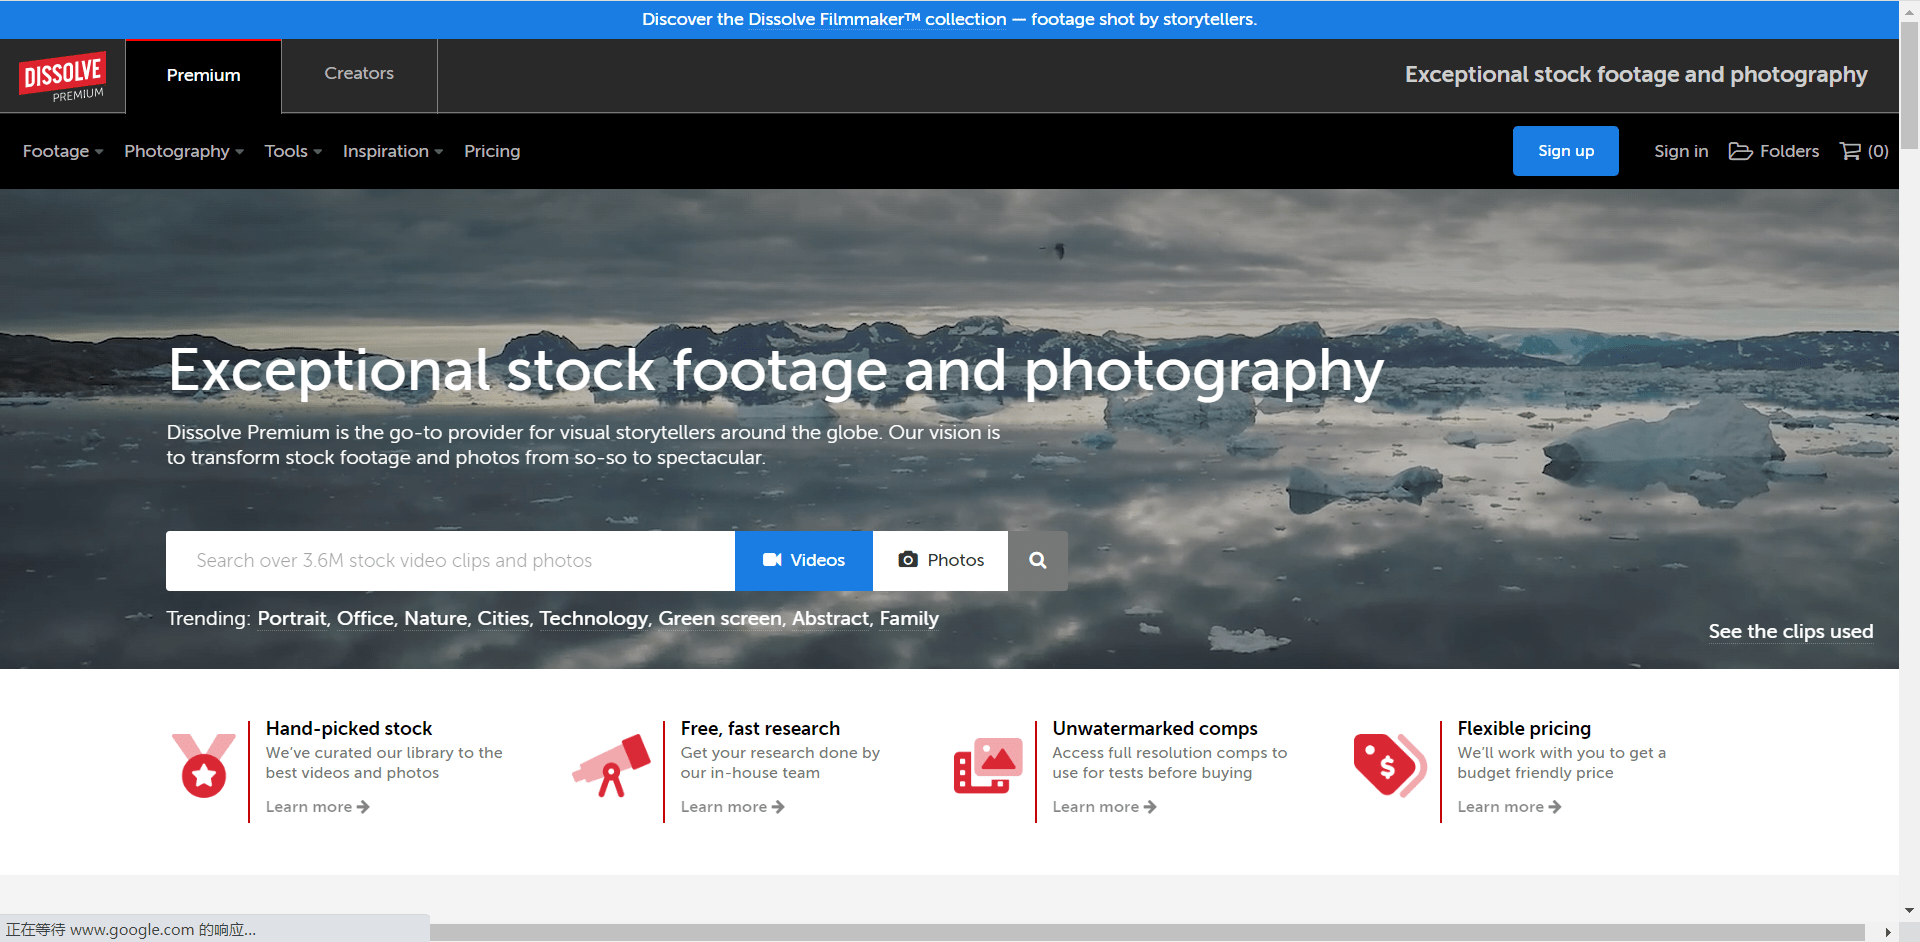Image resolution: width=1920 pixels, height=942 pixels.
Task: Click the Nature trending link
Action: click(x=435, y=618)
